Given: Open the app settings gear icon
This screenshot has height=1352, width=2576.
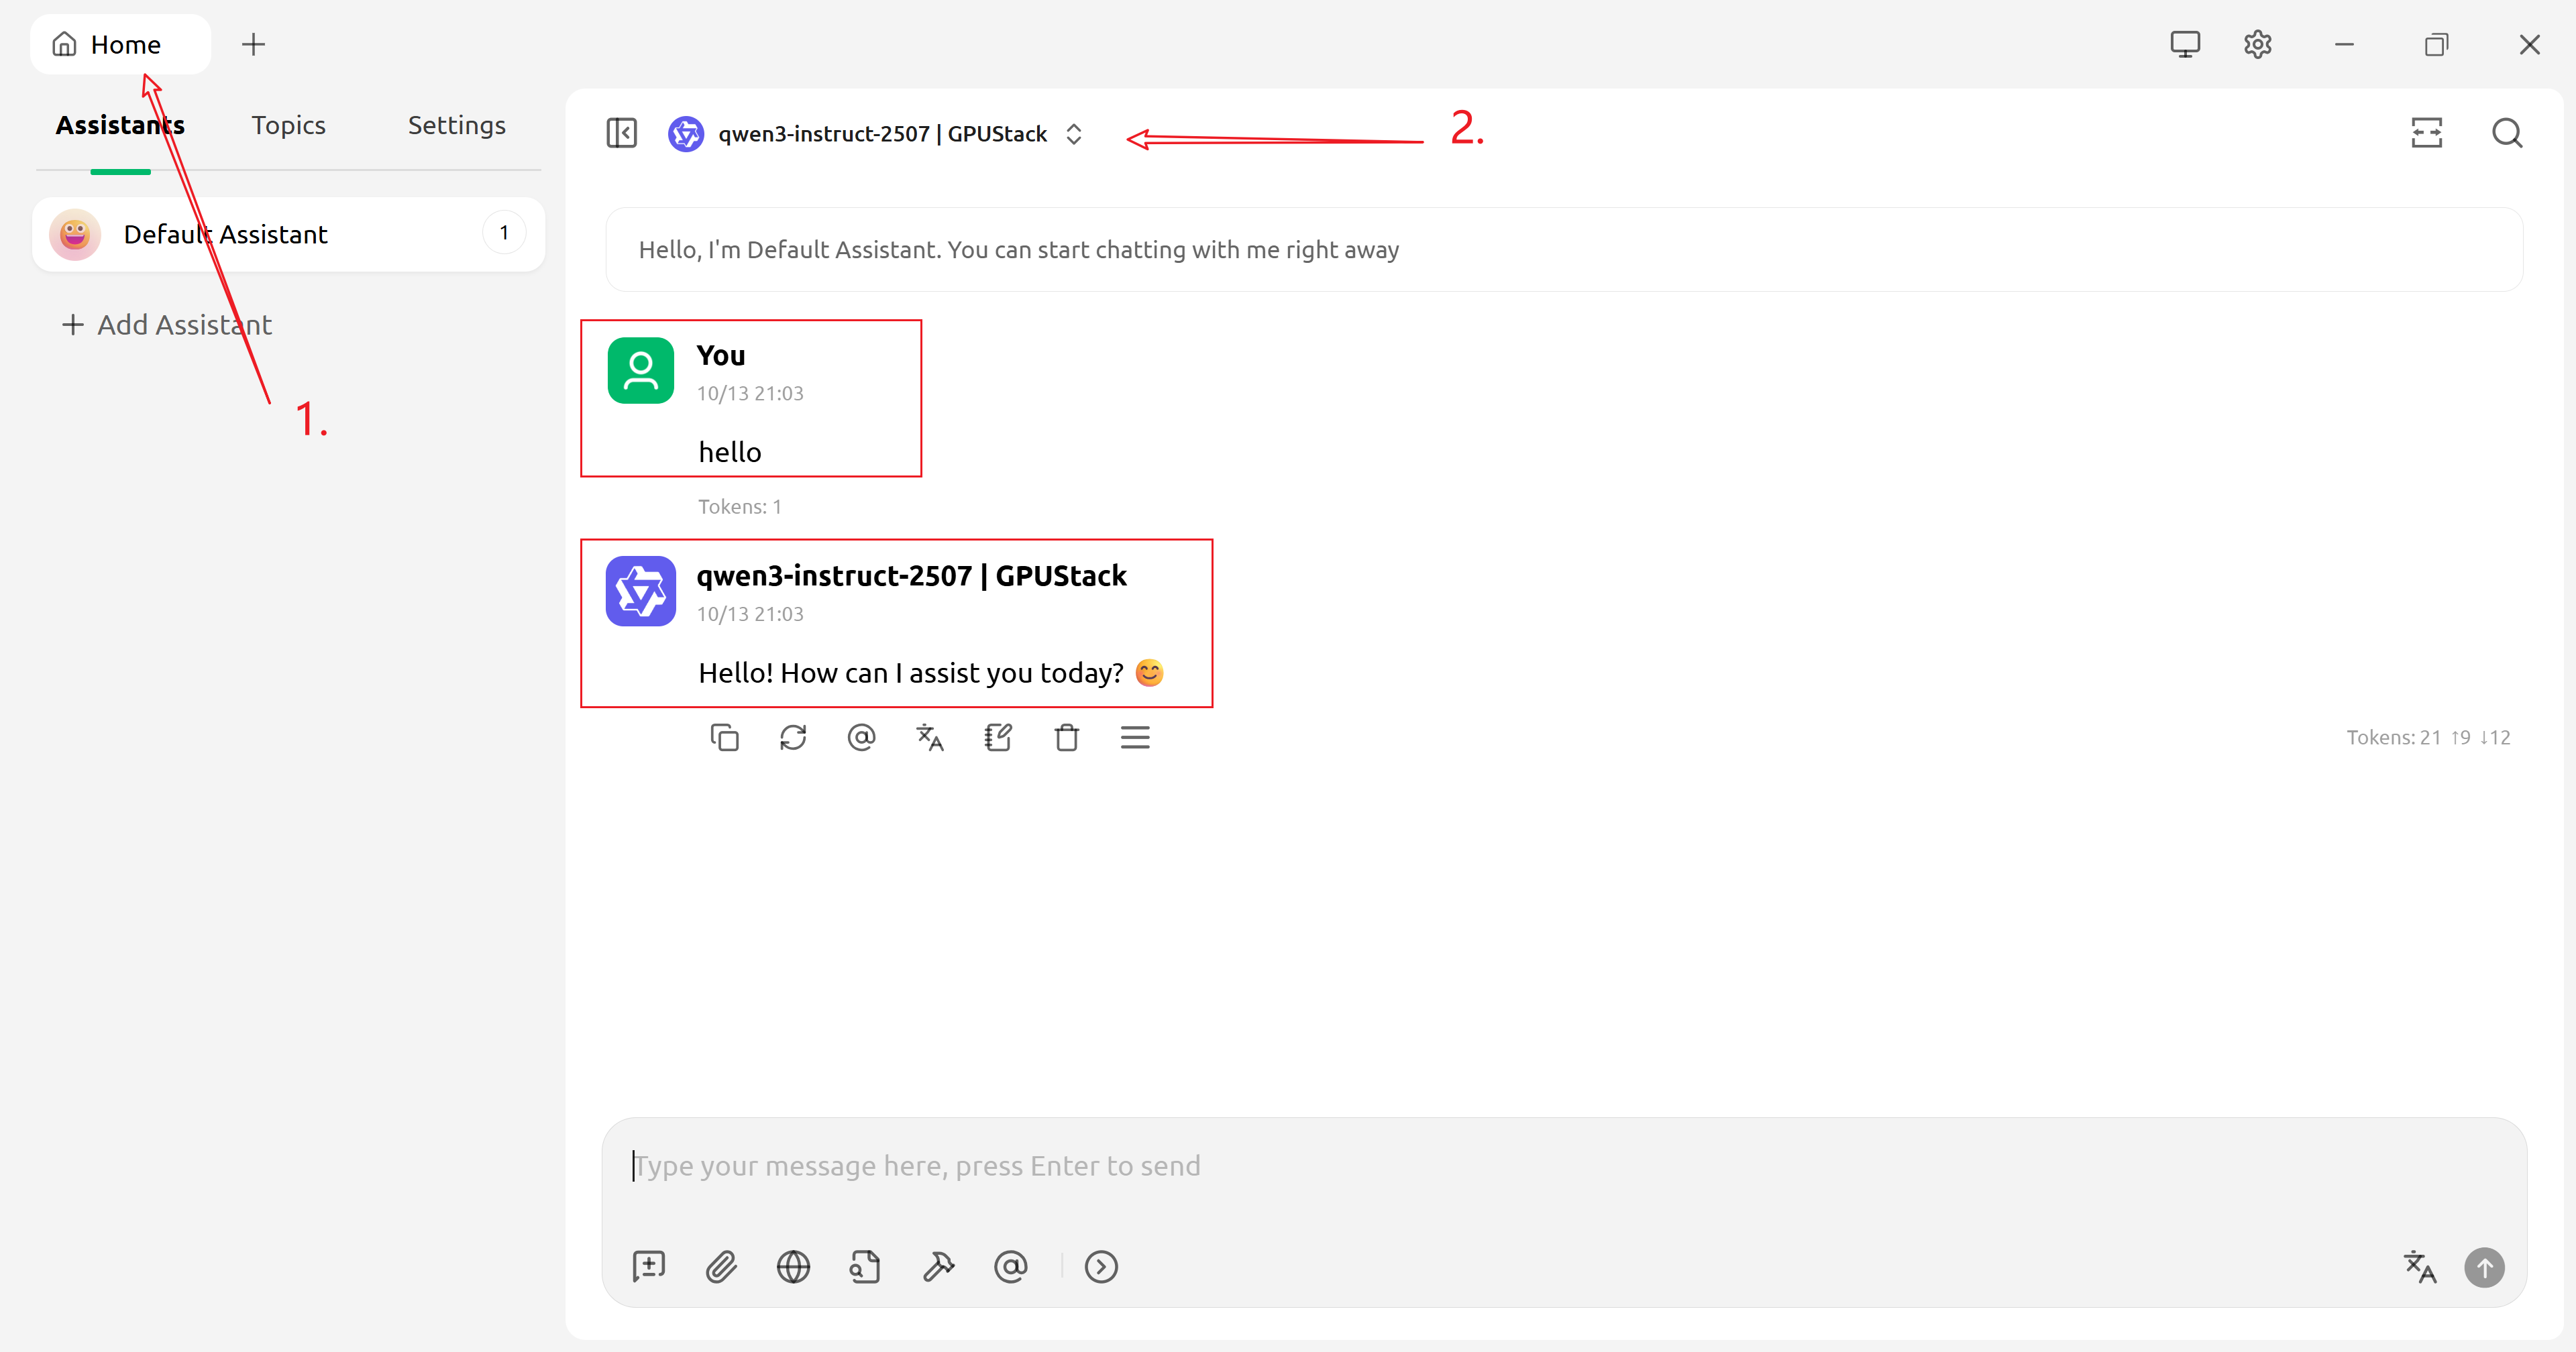Looking at the screenshot, I should (x=2257, y=45).
